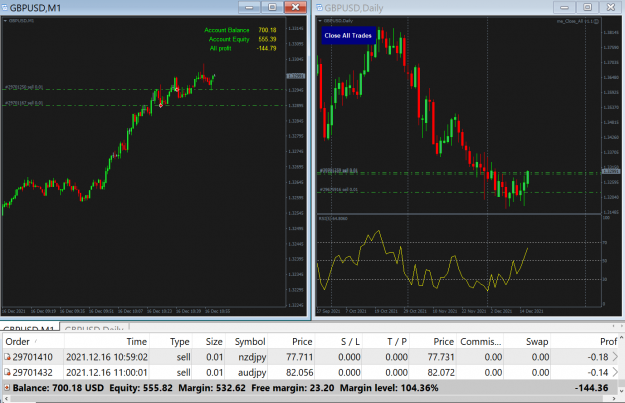Click the terminal scrollbar down arrow
This screenshot has width=625, height=403.
[621, 390]
